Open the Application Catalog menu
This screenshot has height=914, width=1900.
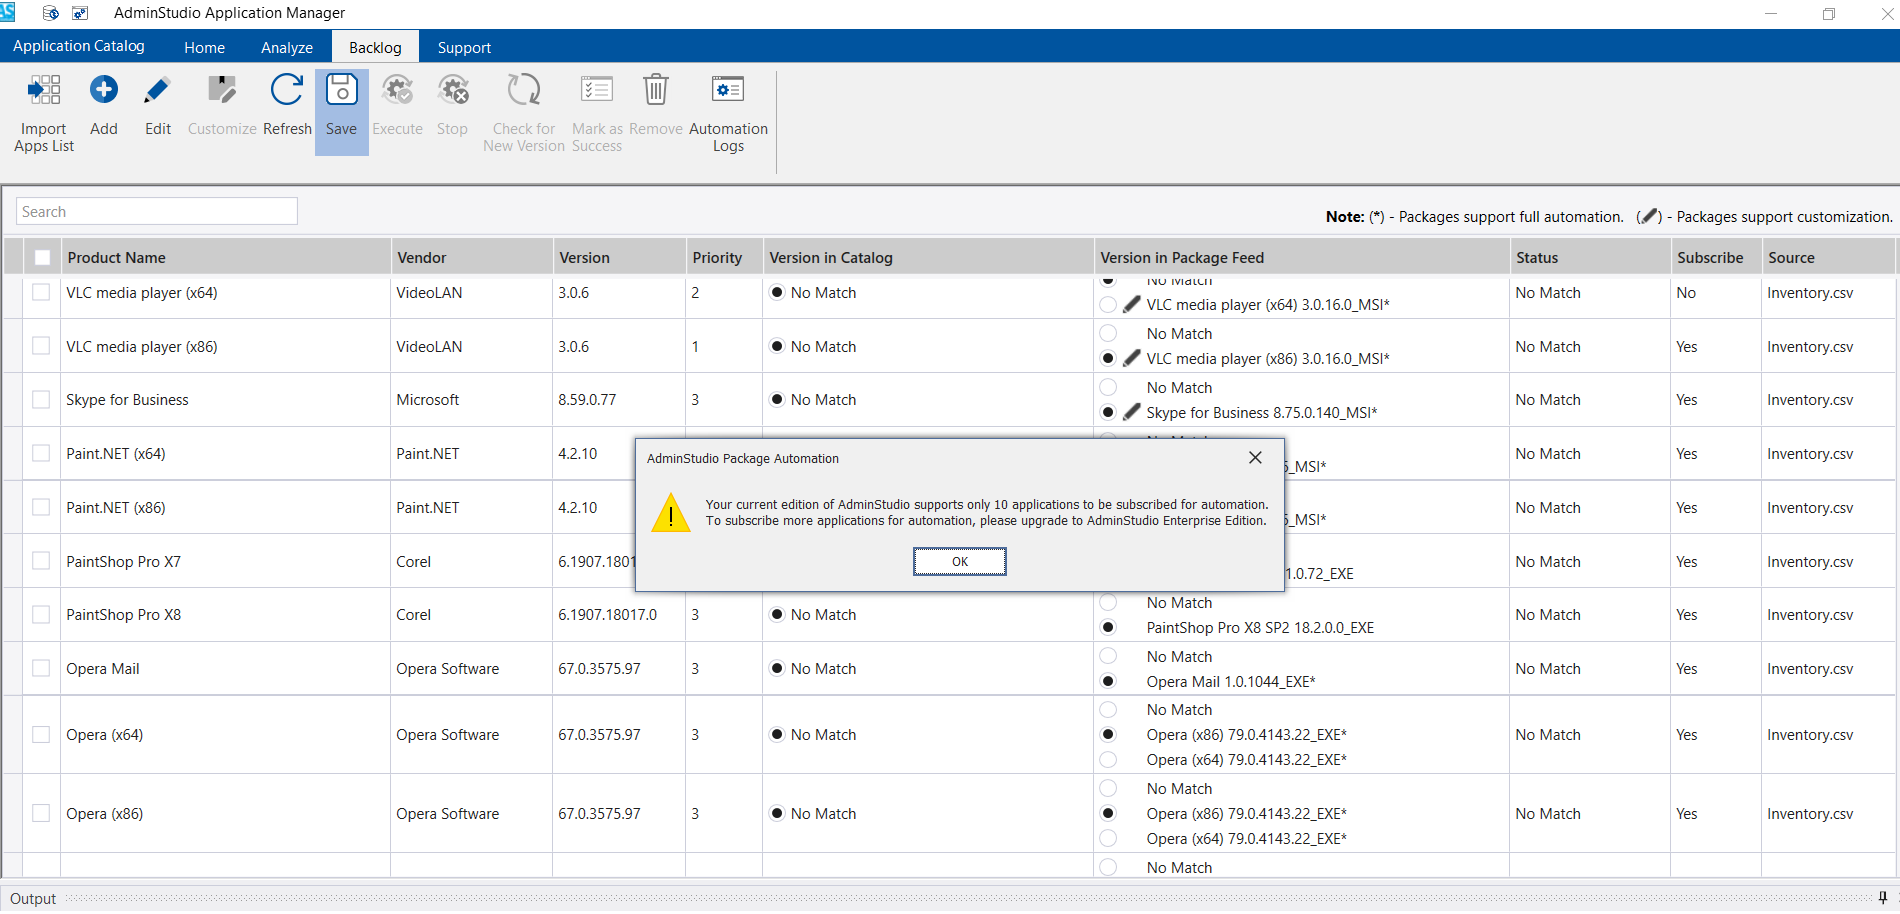(79, 46)
